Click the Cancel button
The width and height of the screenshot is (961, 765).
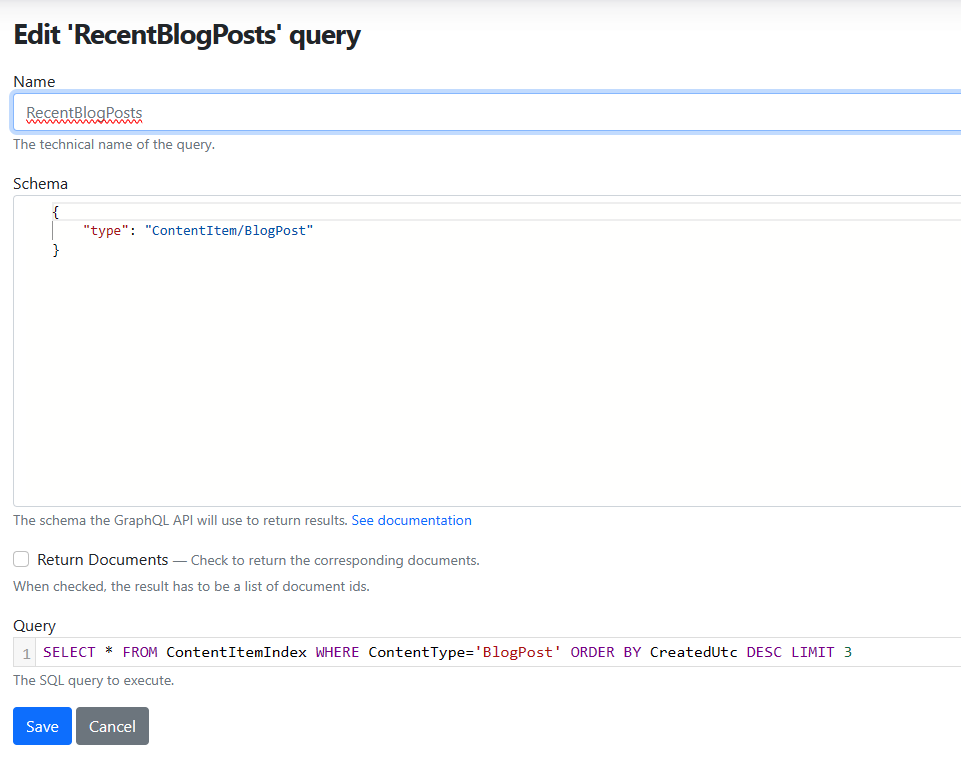pyautogui.click(x=112, y=726)
